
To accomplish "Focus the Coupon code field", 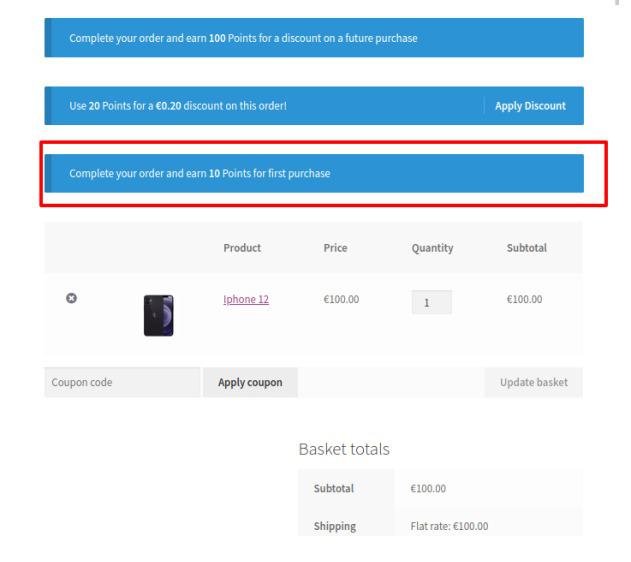I will click(122, 382).
